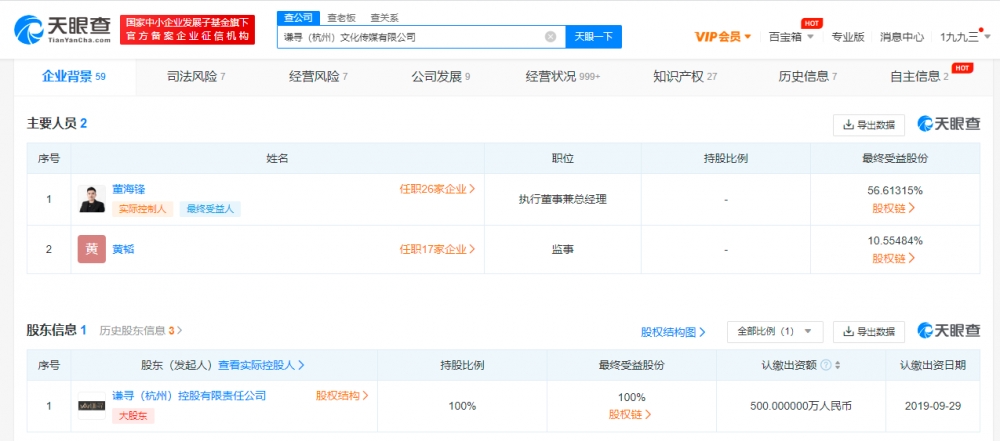Select the 监事 position cell

pos(562,250)
